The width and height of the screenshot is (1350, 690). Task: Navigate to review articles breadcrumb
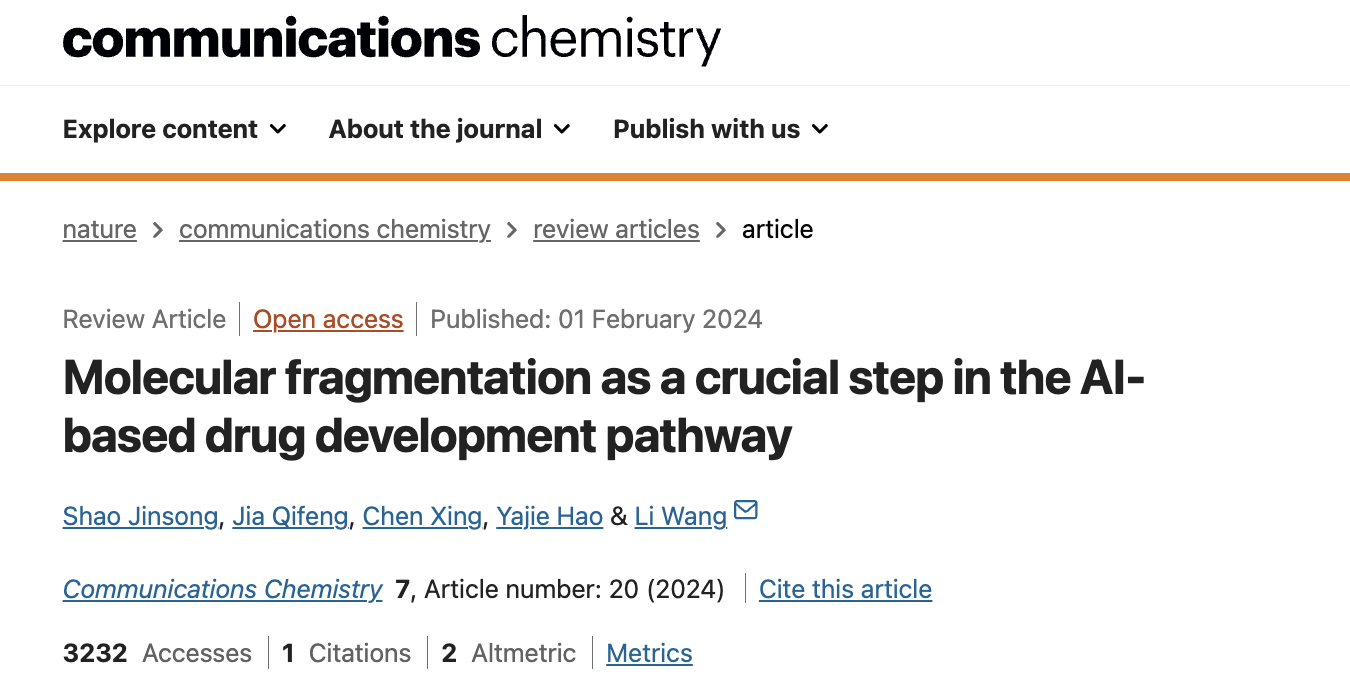click(616, 229)
